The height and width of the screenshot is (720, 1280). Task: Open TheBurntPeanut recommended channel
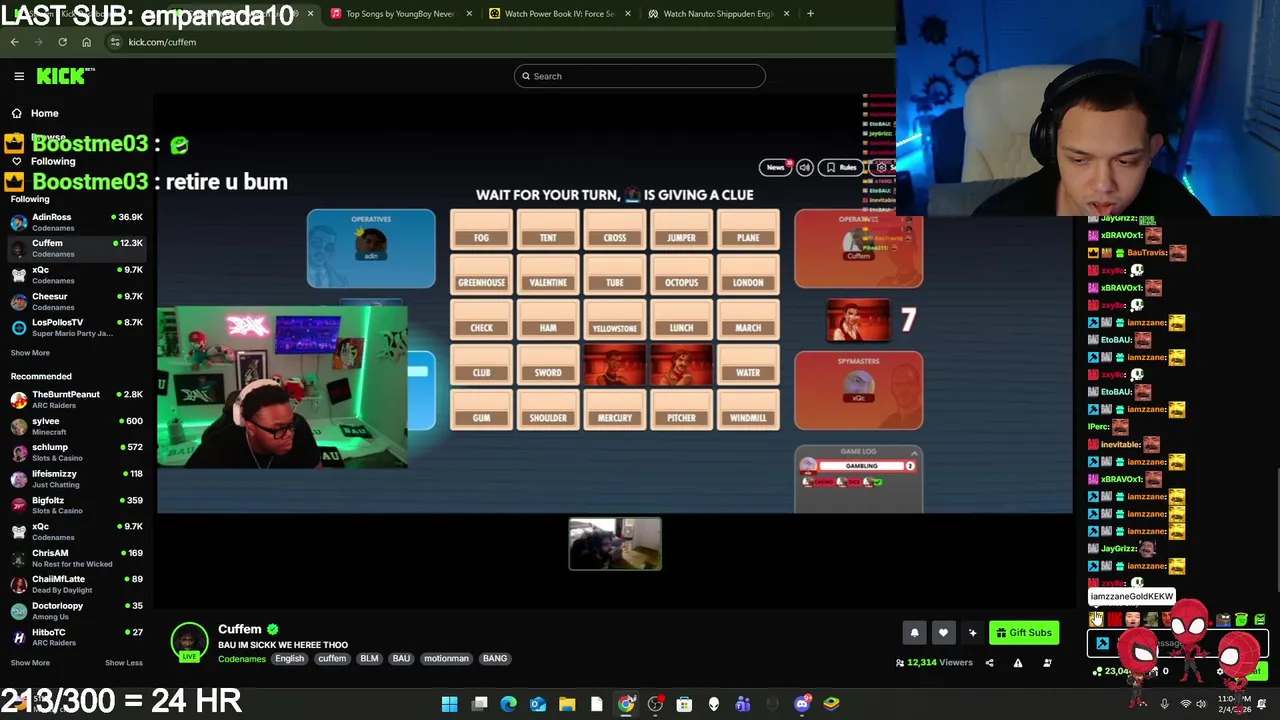77,399
